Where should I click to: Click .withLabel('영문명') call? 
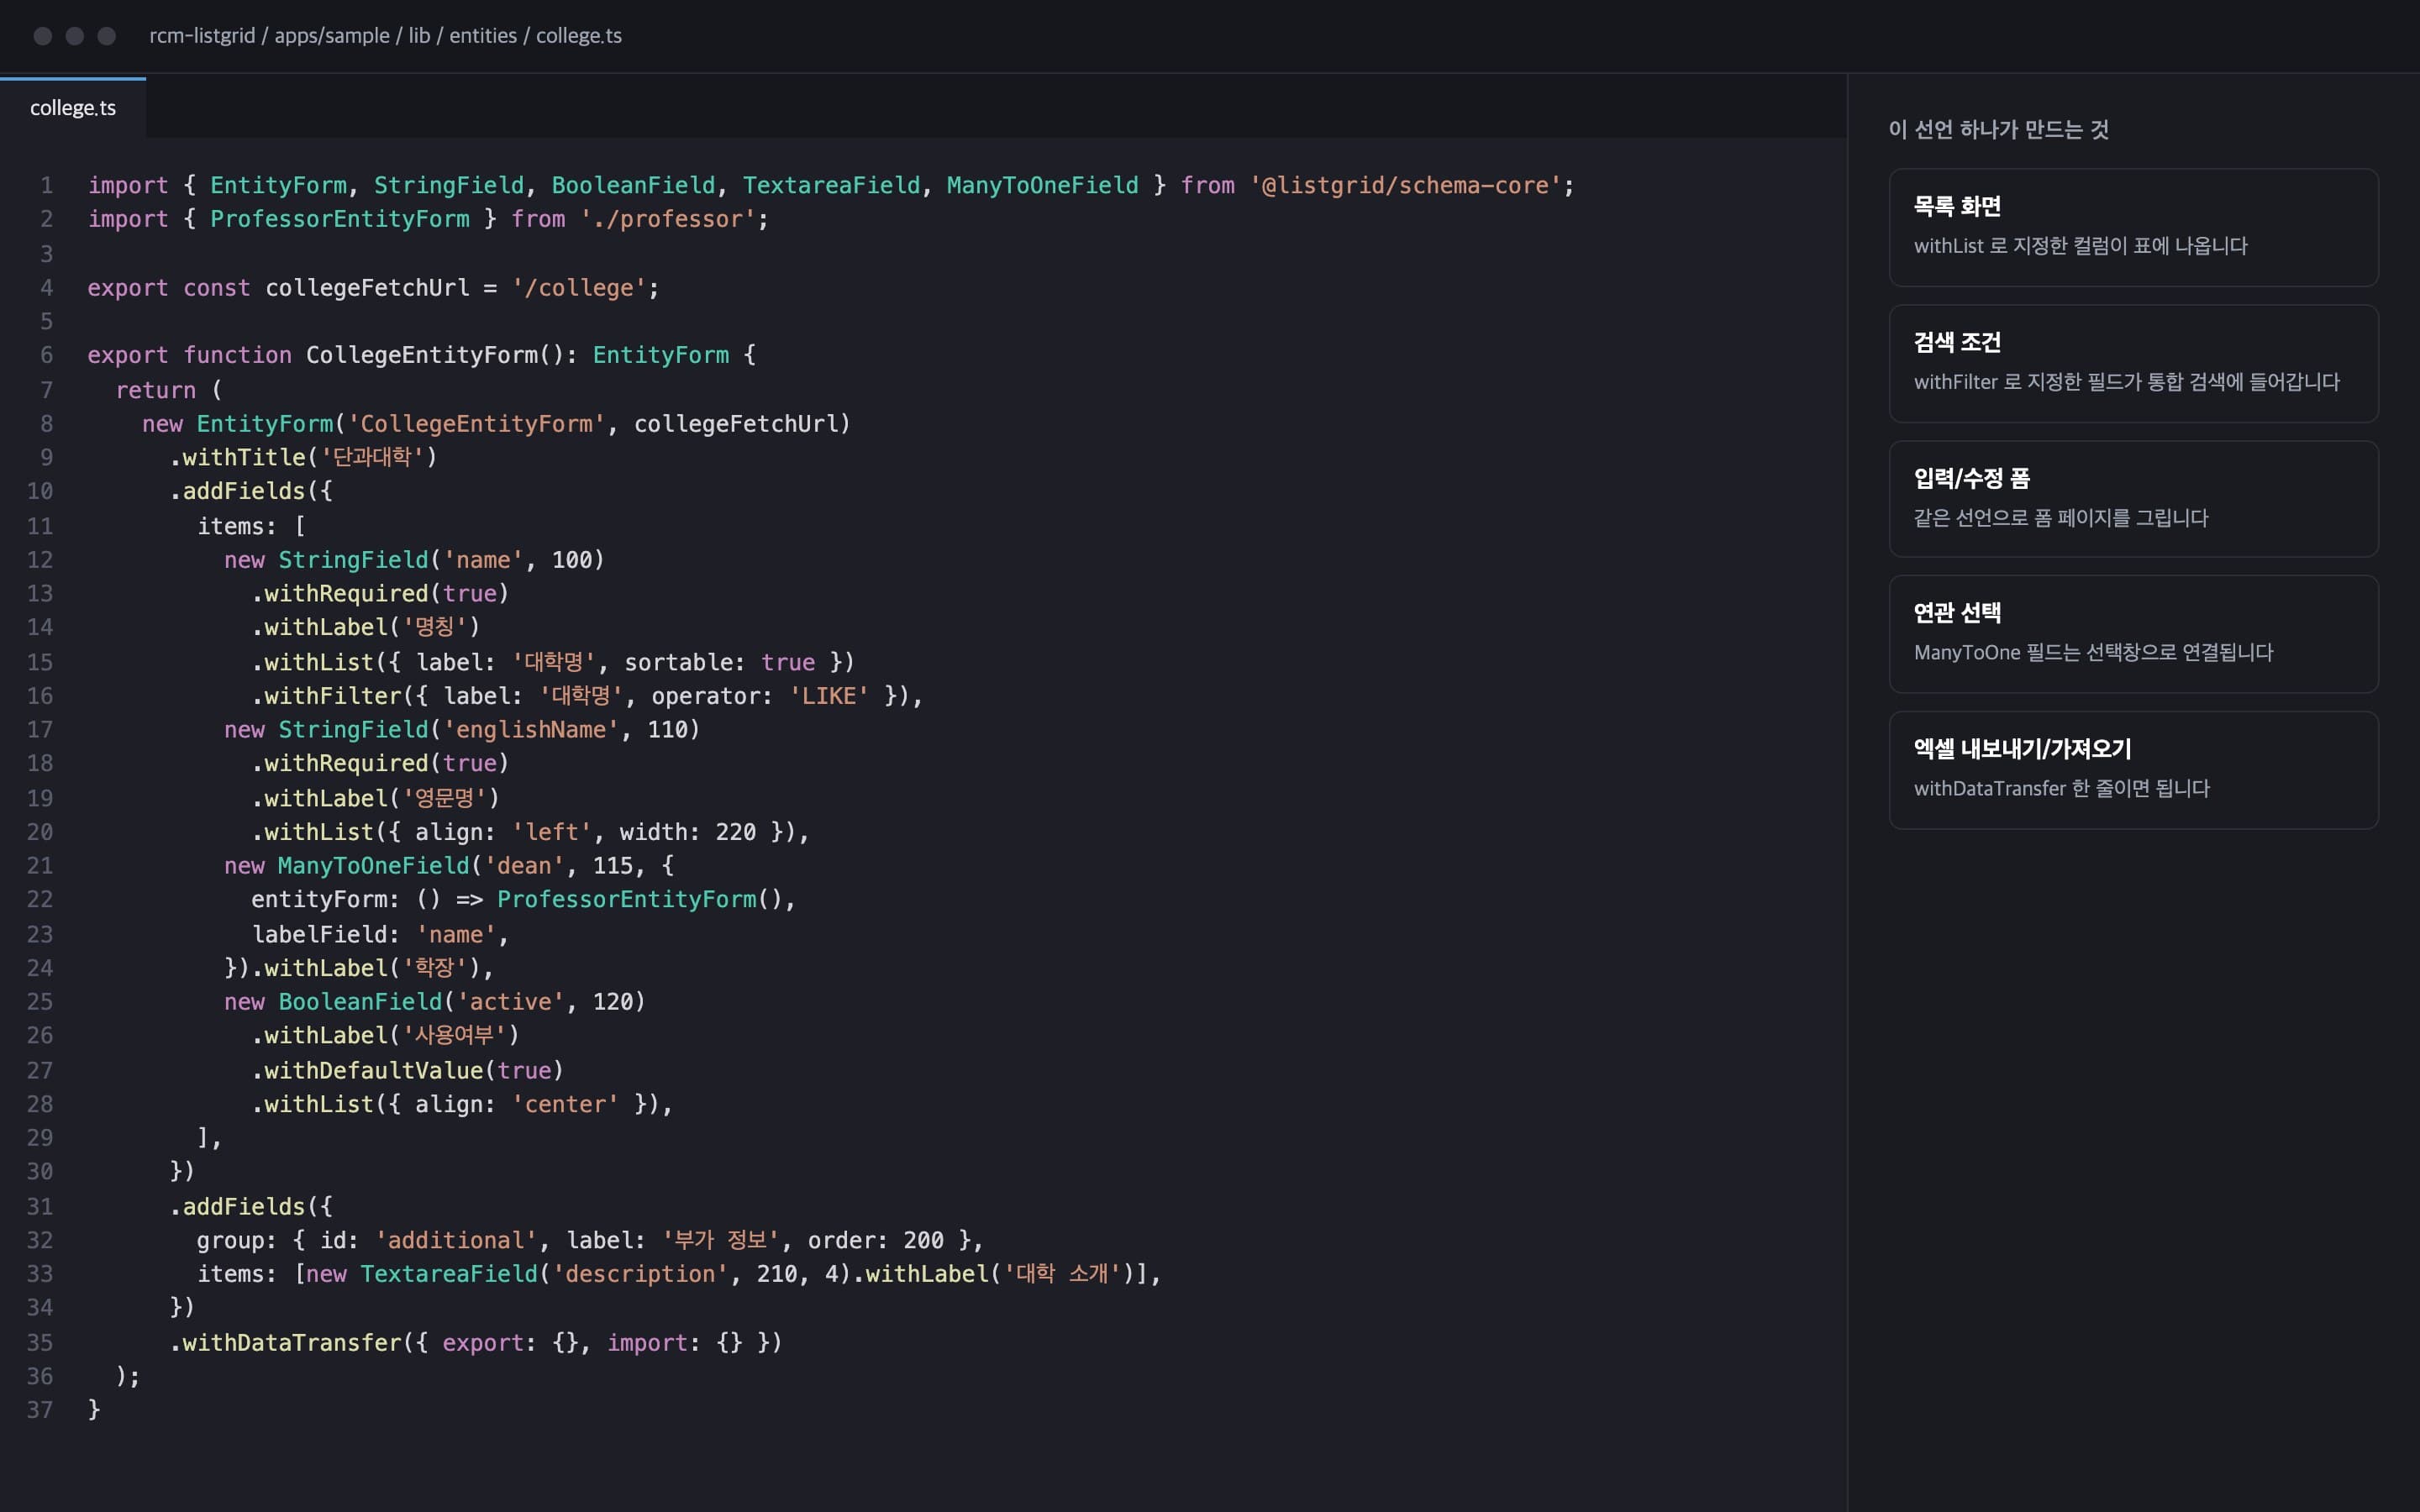coord(376,798)
